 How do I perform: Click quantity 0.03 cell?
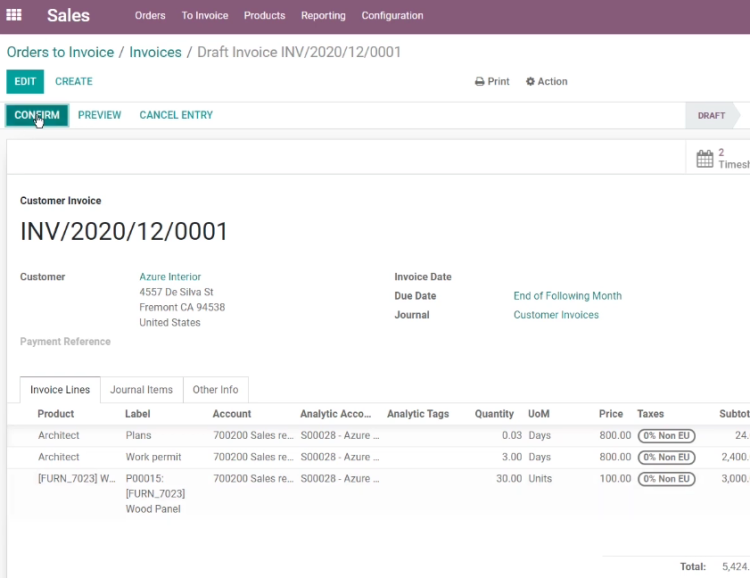511,435
